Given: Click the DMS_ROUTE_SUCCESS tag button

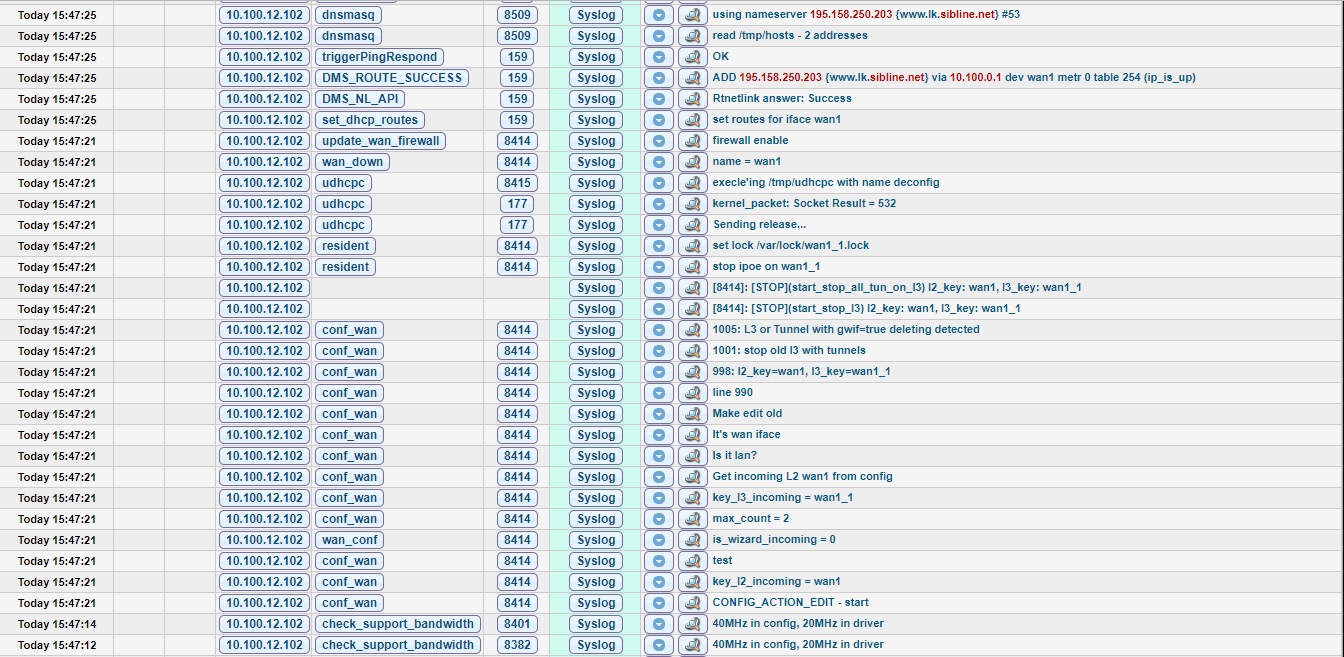Looking at the screenshot, I should [392, 78].
